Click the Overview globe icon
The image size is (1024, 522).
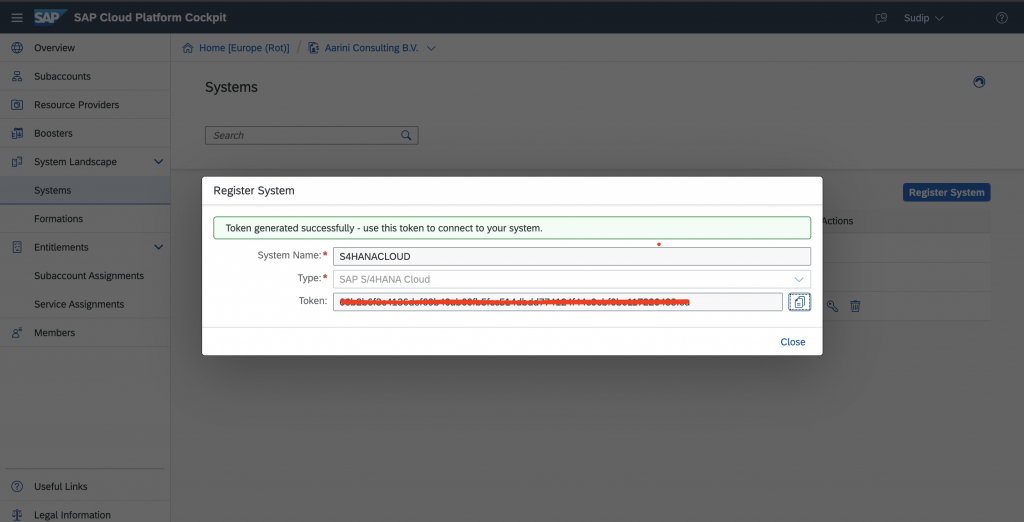[x=17, y=48]
